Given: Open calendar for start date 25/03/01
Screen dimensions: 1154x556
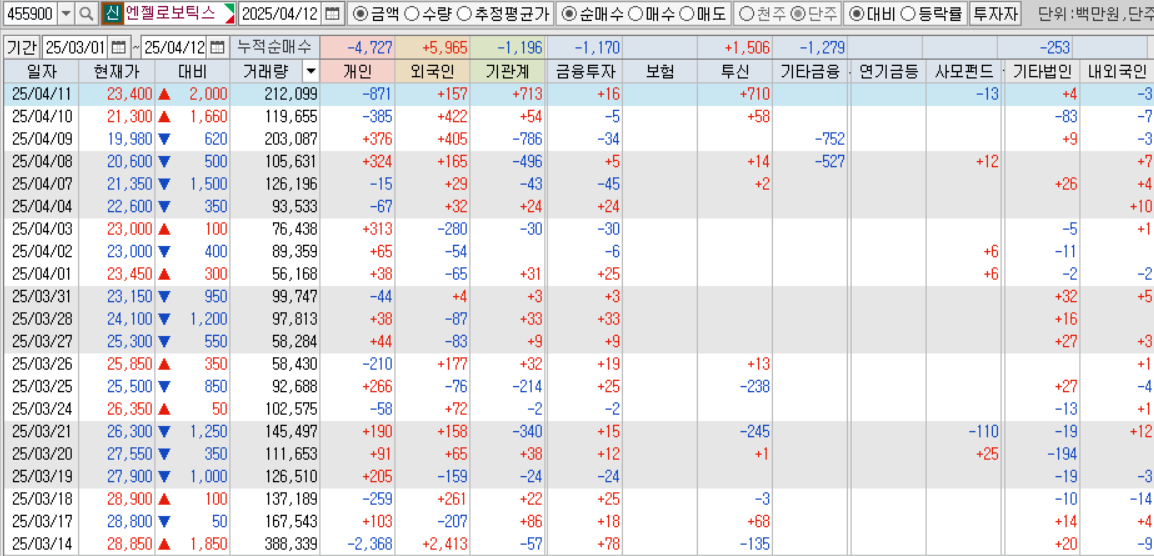Looking at the screenshot, I should click(x=119, y=49).
